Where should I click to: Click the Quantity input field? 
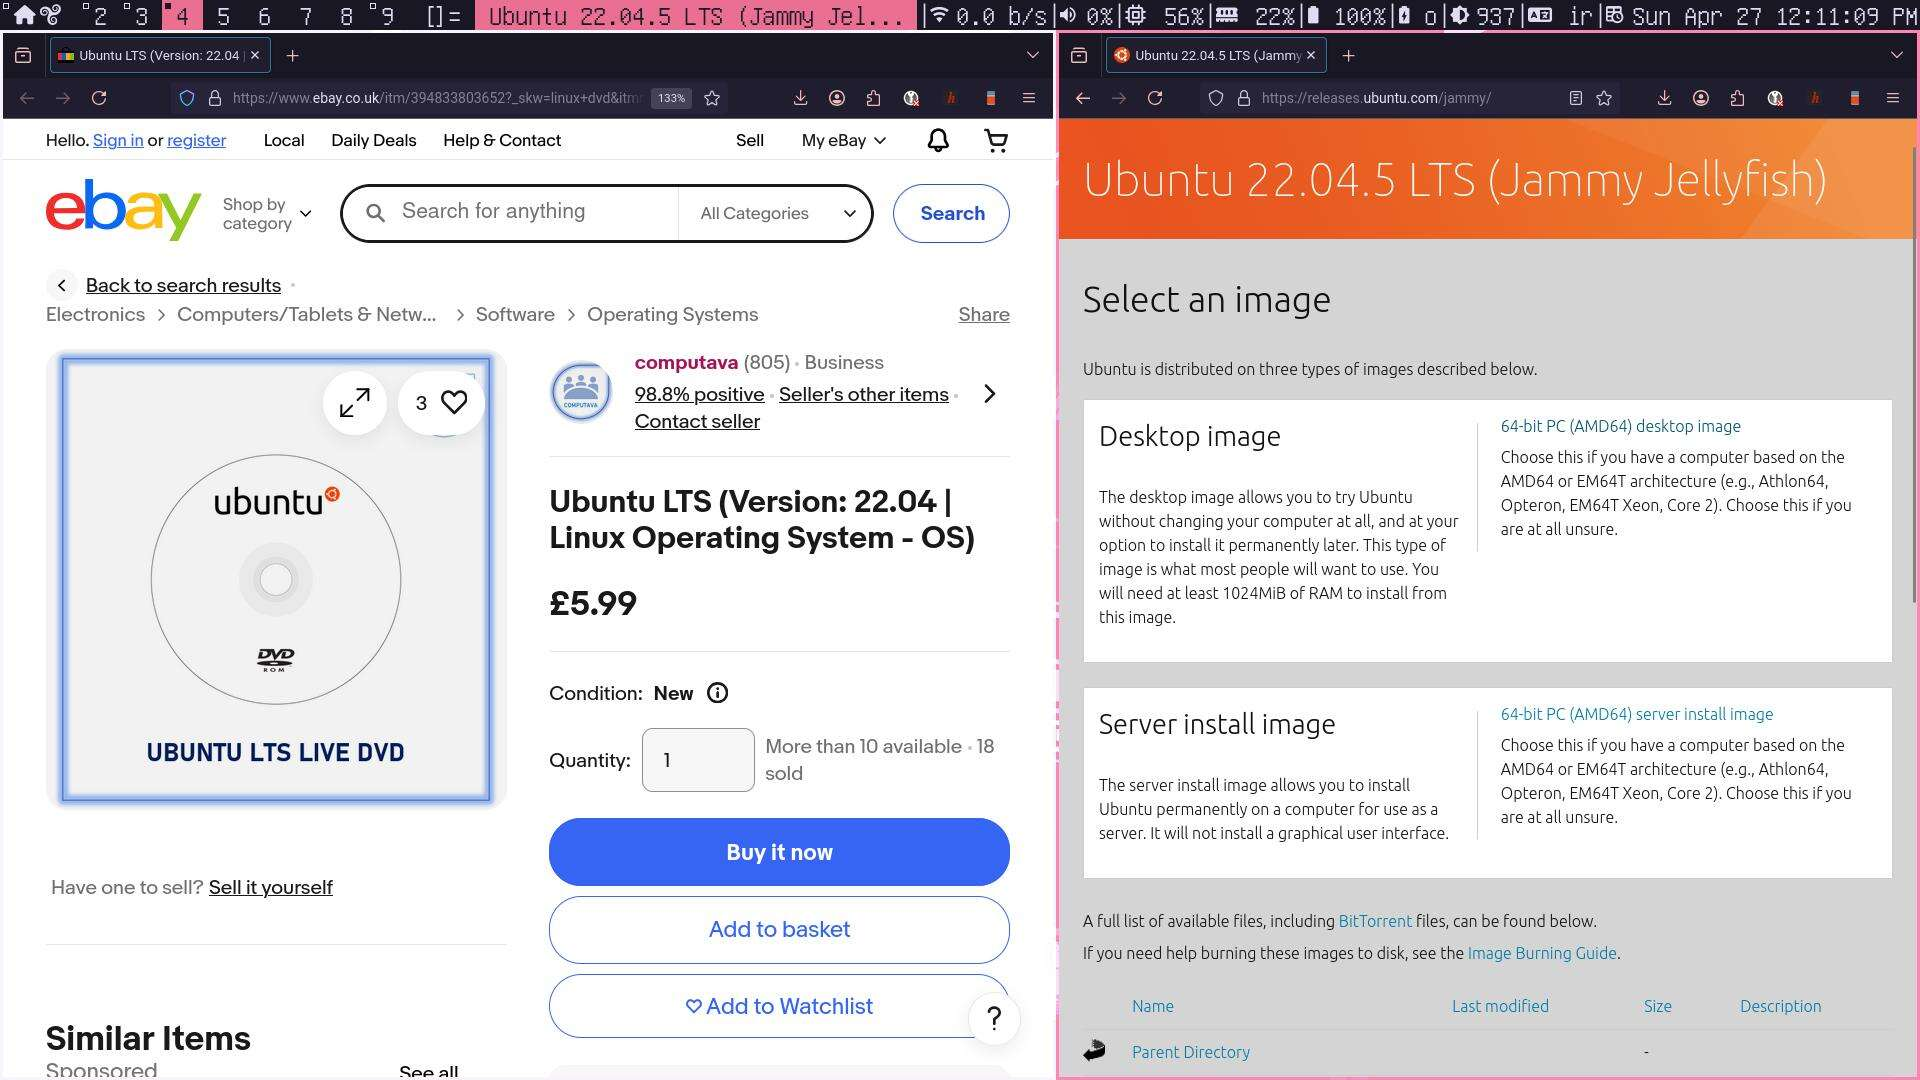[697, 760]
